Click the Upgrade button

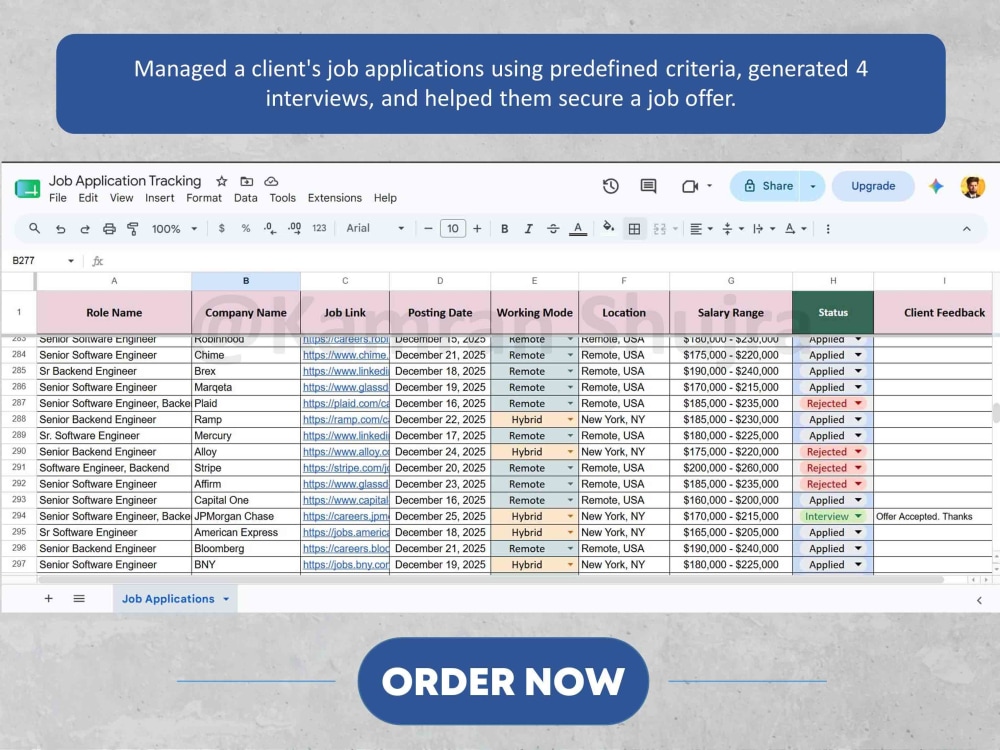(x=873, y=186)
